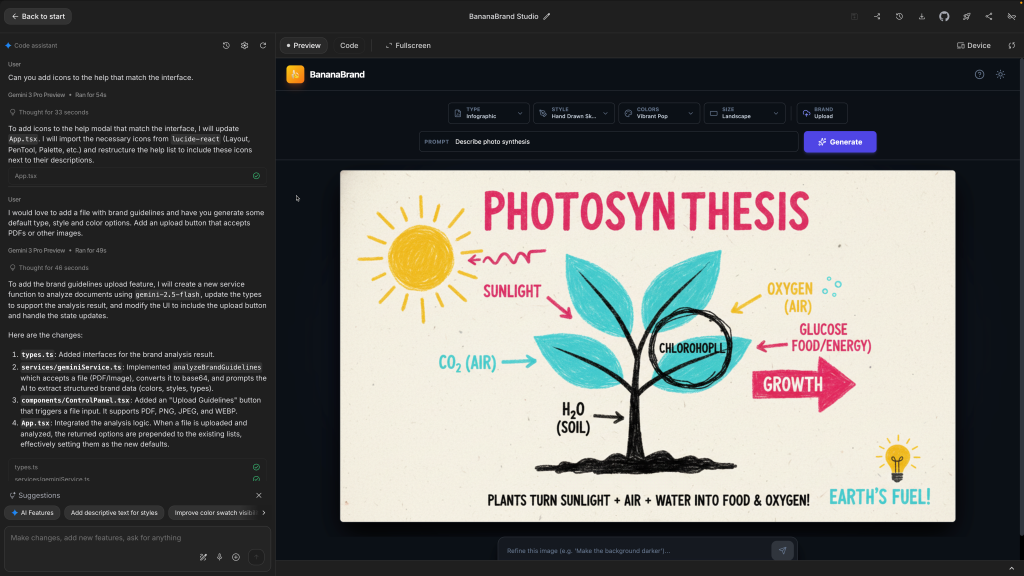Open the help icon in BananaBrand header
The width and height of the screenshot is (1024, 576).
point(979,74)
